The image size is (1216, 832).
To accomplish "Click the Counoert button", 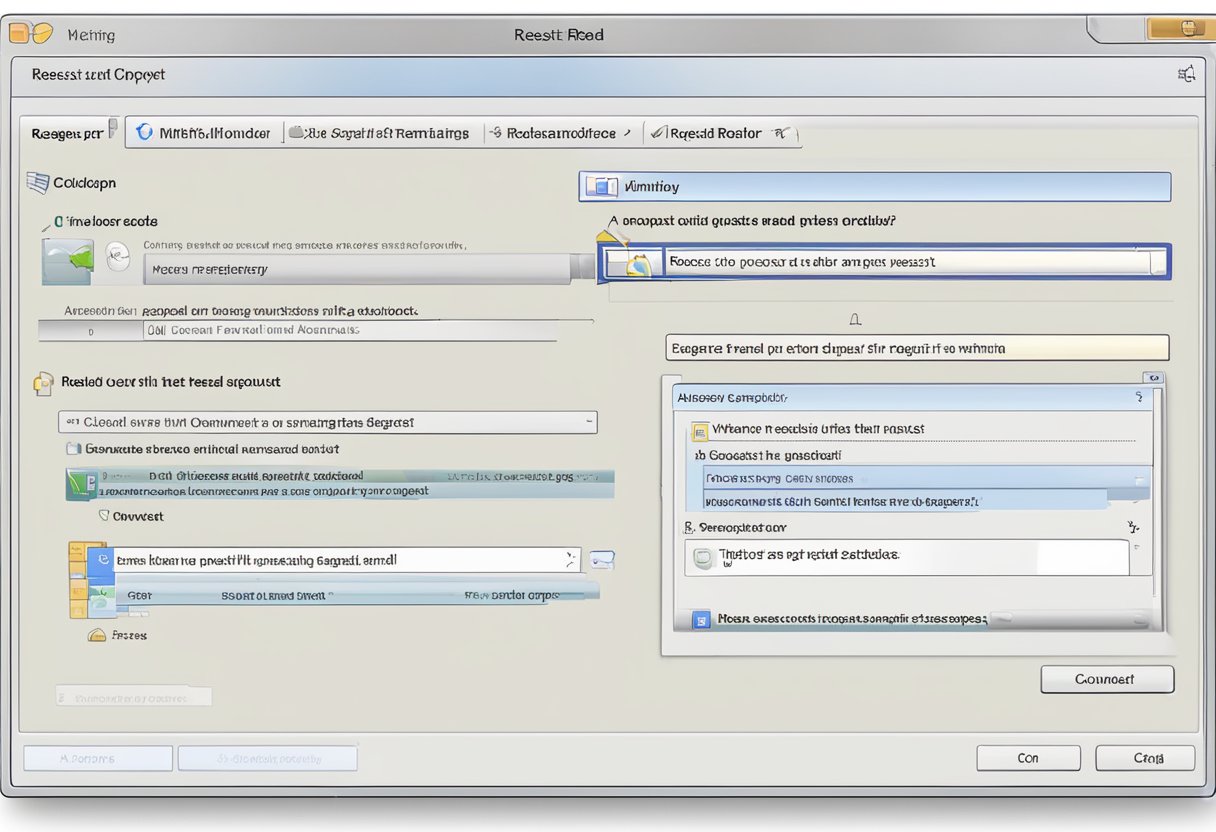I will tap(1106, 679).
